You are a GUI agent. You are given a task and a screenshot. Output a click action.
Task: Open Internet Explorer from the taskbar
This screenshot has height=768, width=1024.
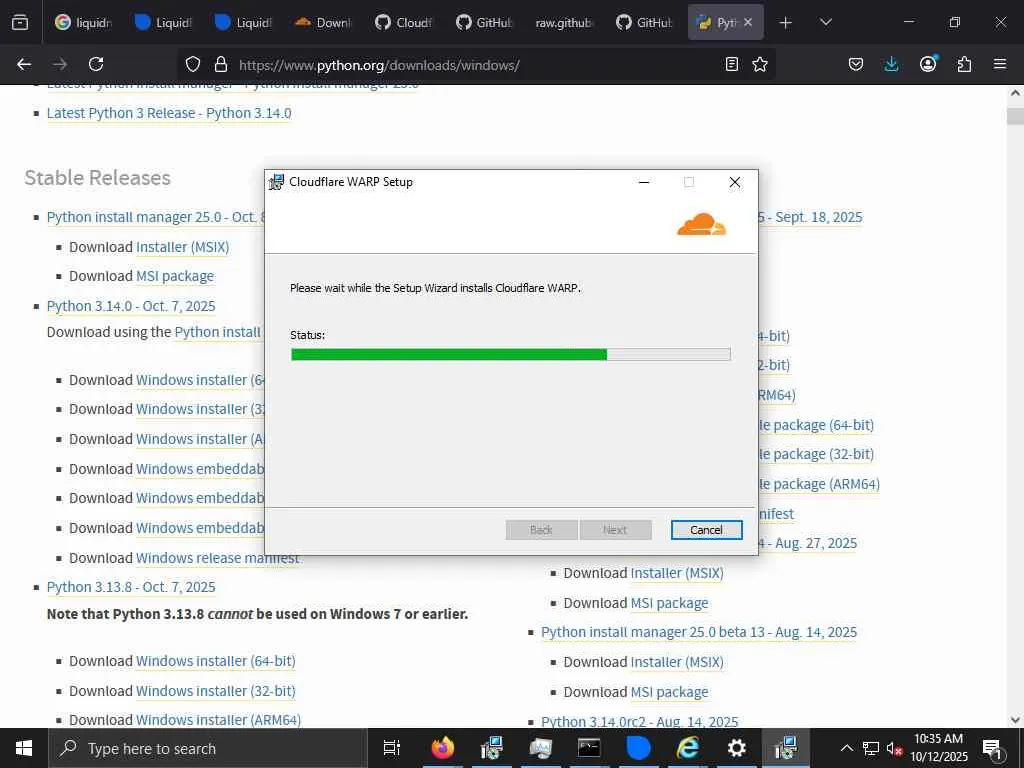click(688, 748)
